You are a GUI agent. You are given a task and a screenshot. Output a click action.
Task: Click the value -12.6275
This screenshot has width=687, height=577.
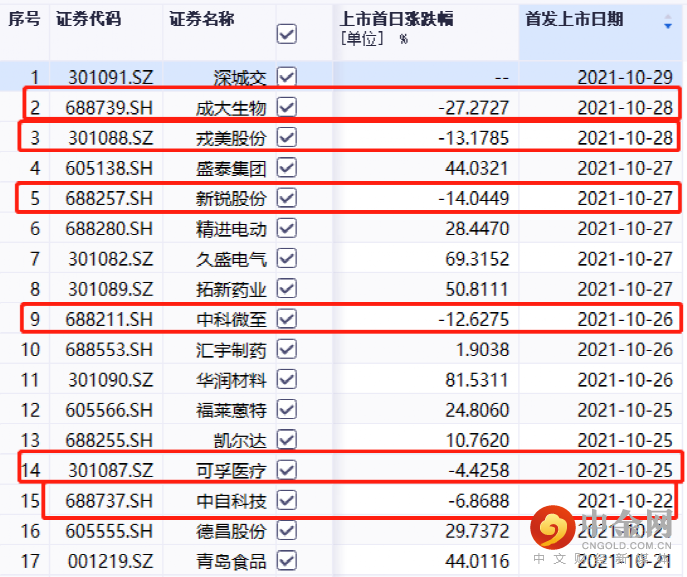click(x=474, y=320)
